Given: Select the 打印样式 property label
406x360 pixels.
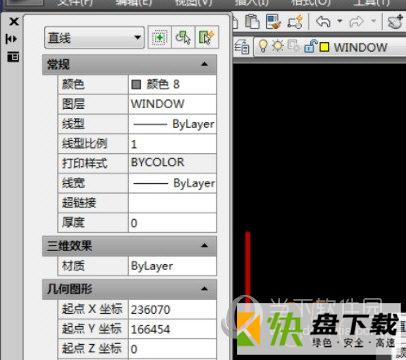Looking at the screenshot, I should click(x=84, y=163).
